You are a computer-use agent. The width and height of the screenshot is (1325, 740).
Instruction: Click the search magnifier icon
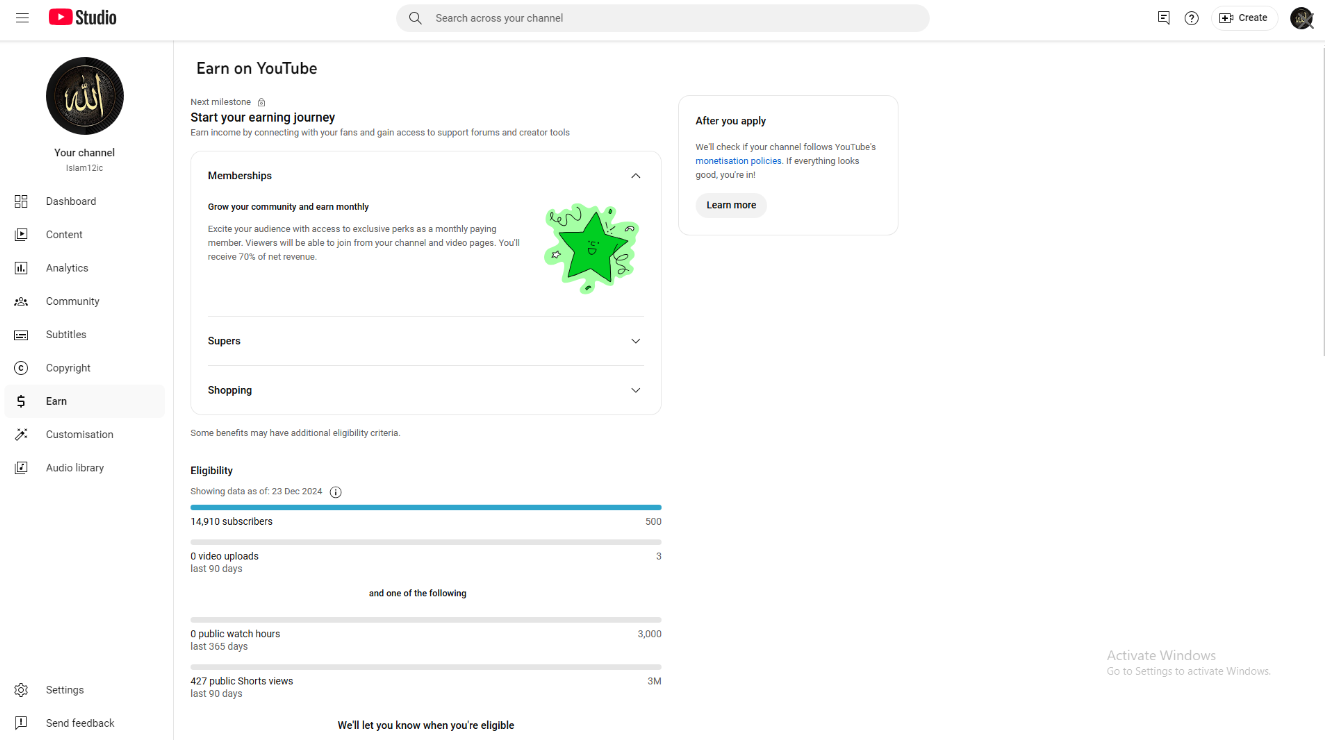click(415, 18)
